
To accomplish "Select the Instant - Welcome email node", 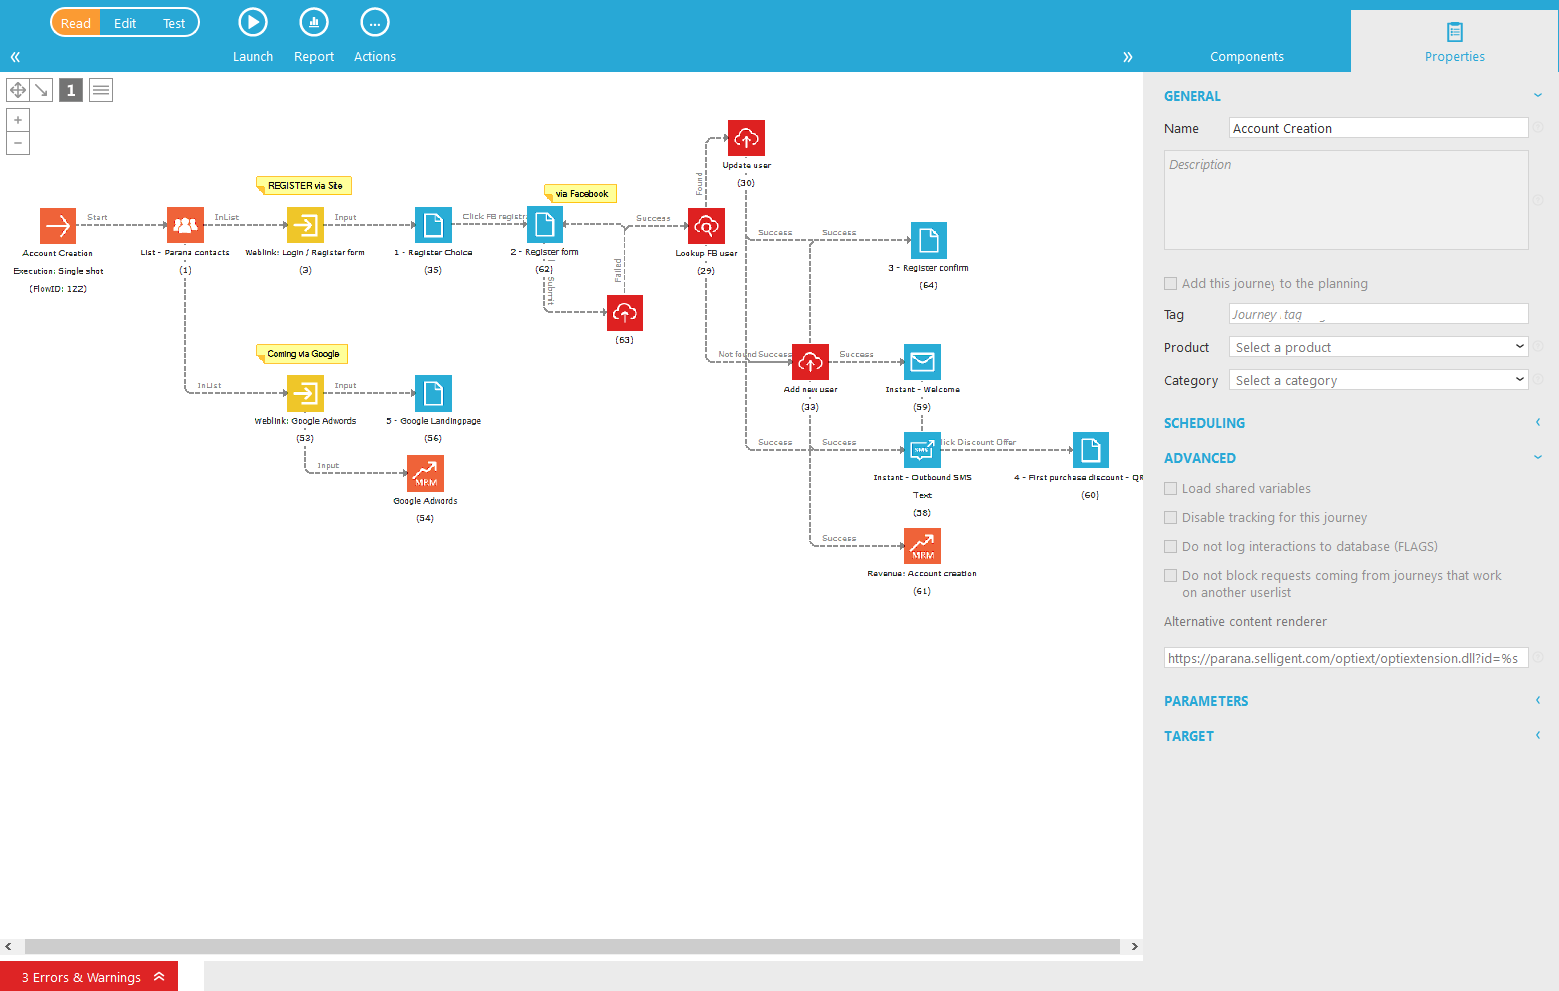I will click(922, 362).
